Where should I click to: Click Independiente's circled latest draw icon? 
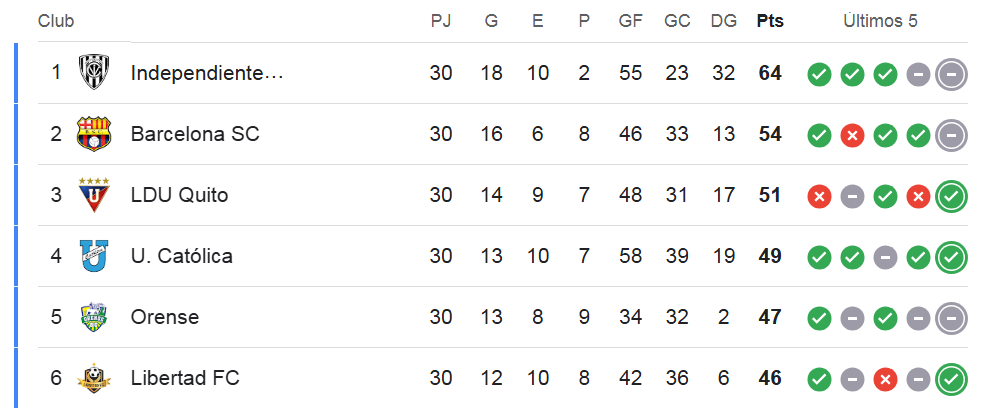pyautogui.click(x=951, y=73)
